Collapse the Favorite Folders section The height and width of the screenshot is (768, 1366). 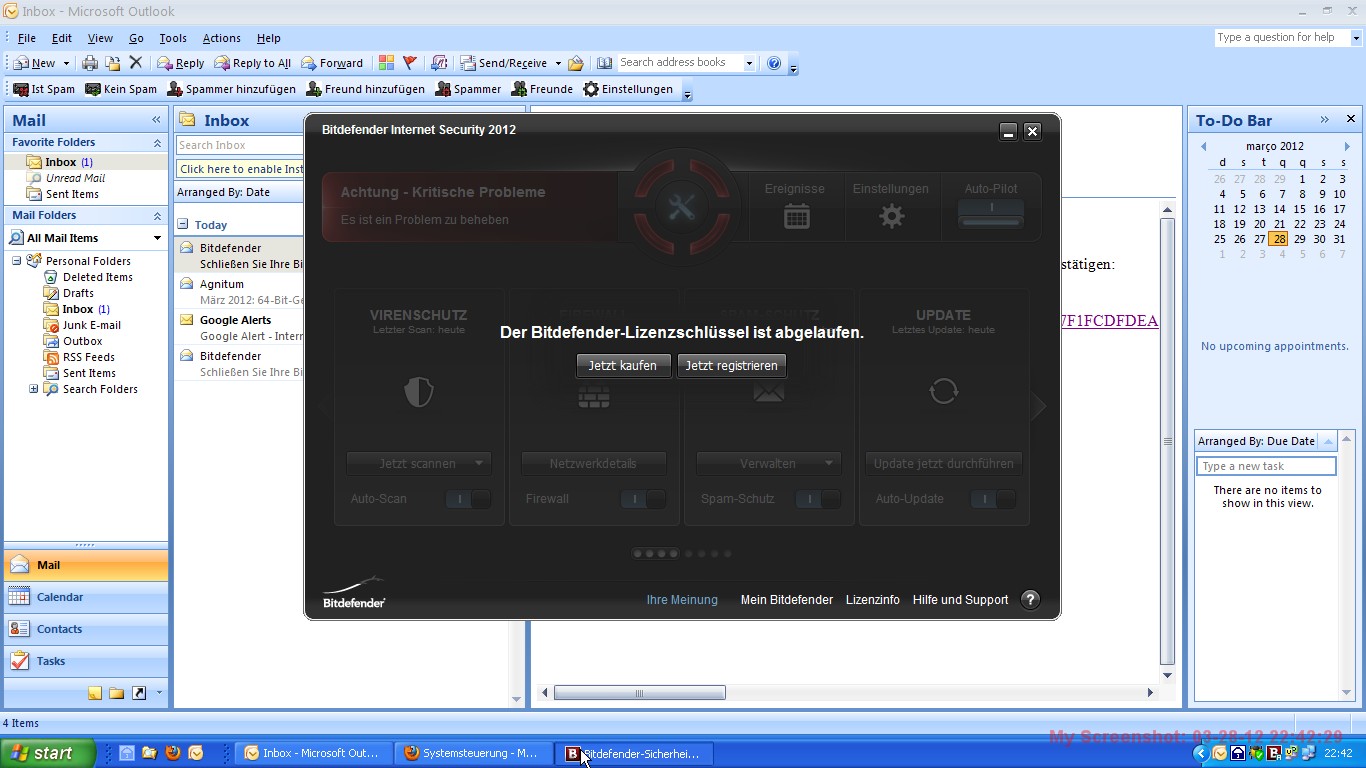(157, 143)
